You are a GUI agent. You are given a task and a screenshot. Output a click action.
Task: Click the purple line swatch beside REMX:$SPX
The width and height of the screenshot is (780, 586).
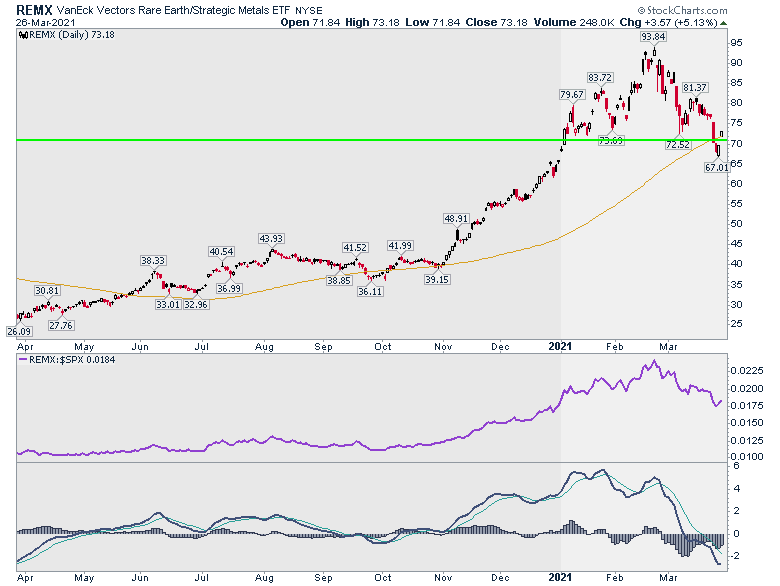[23, 359]
